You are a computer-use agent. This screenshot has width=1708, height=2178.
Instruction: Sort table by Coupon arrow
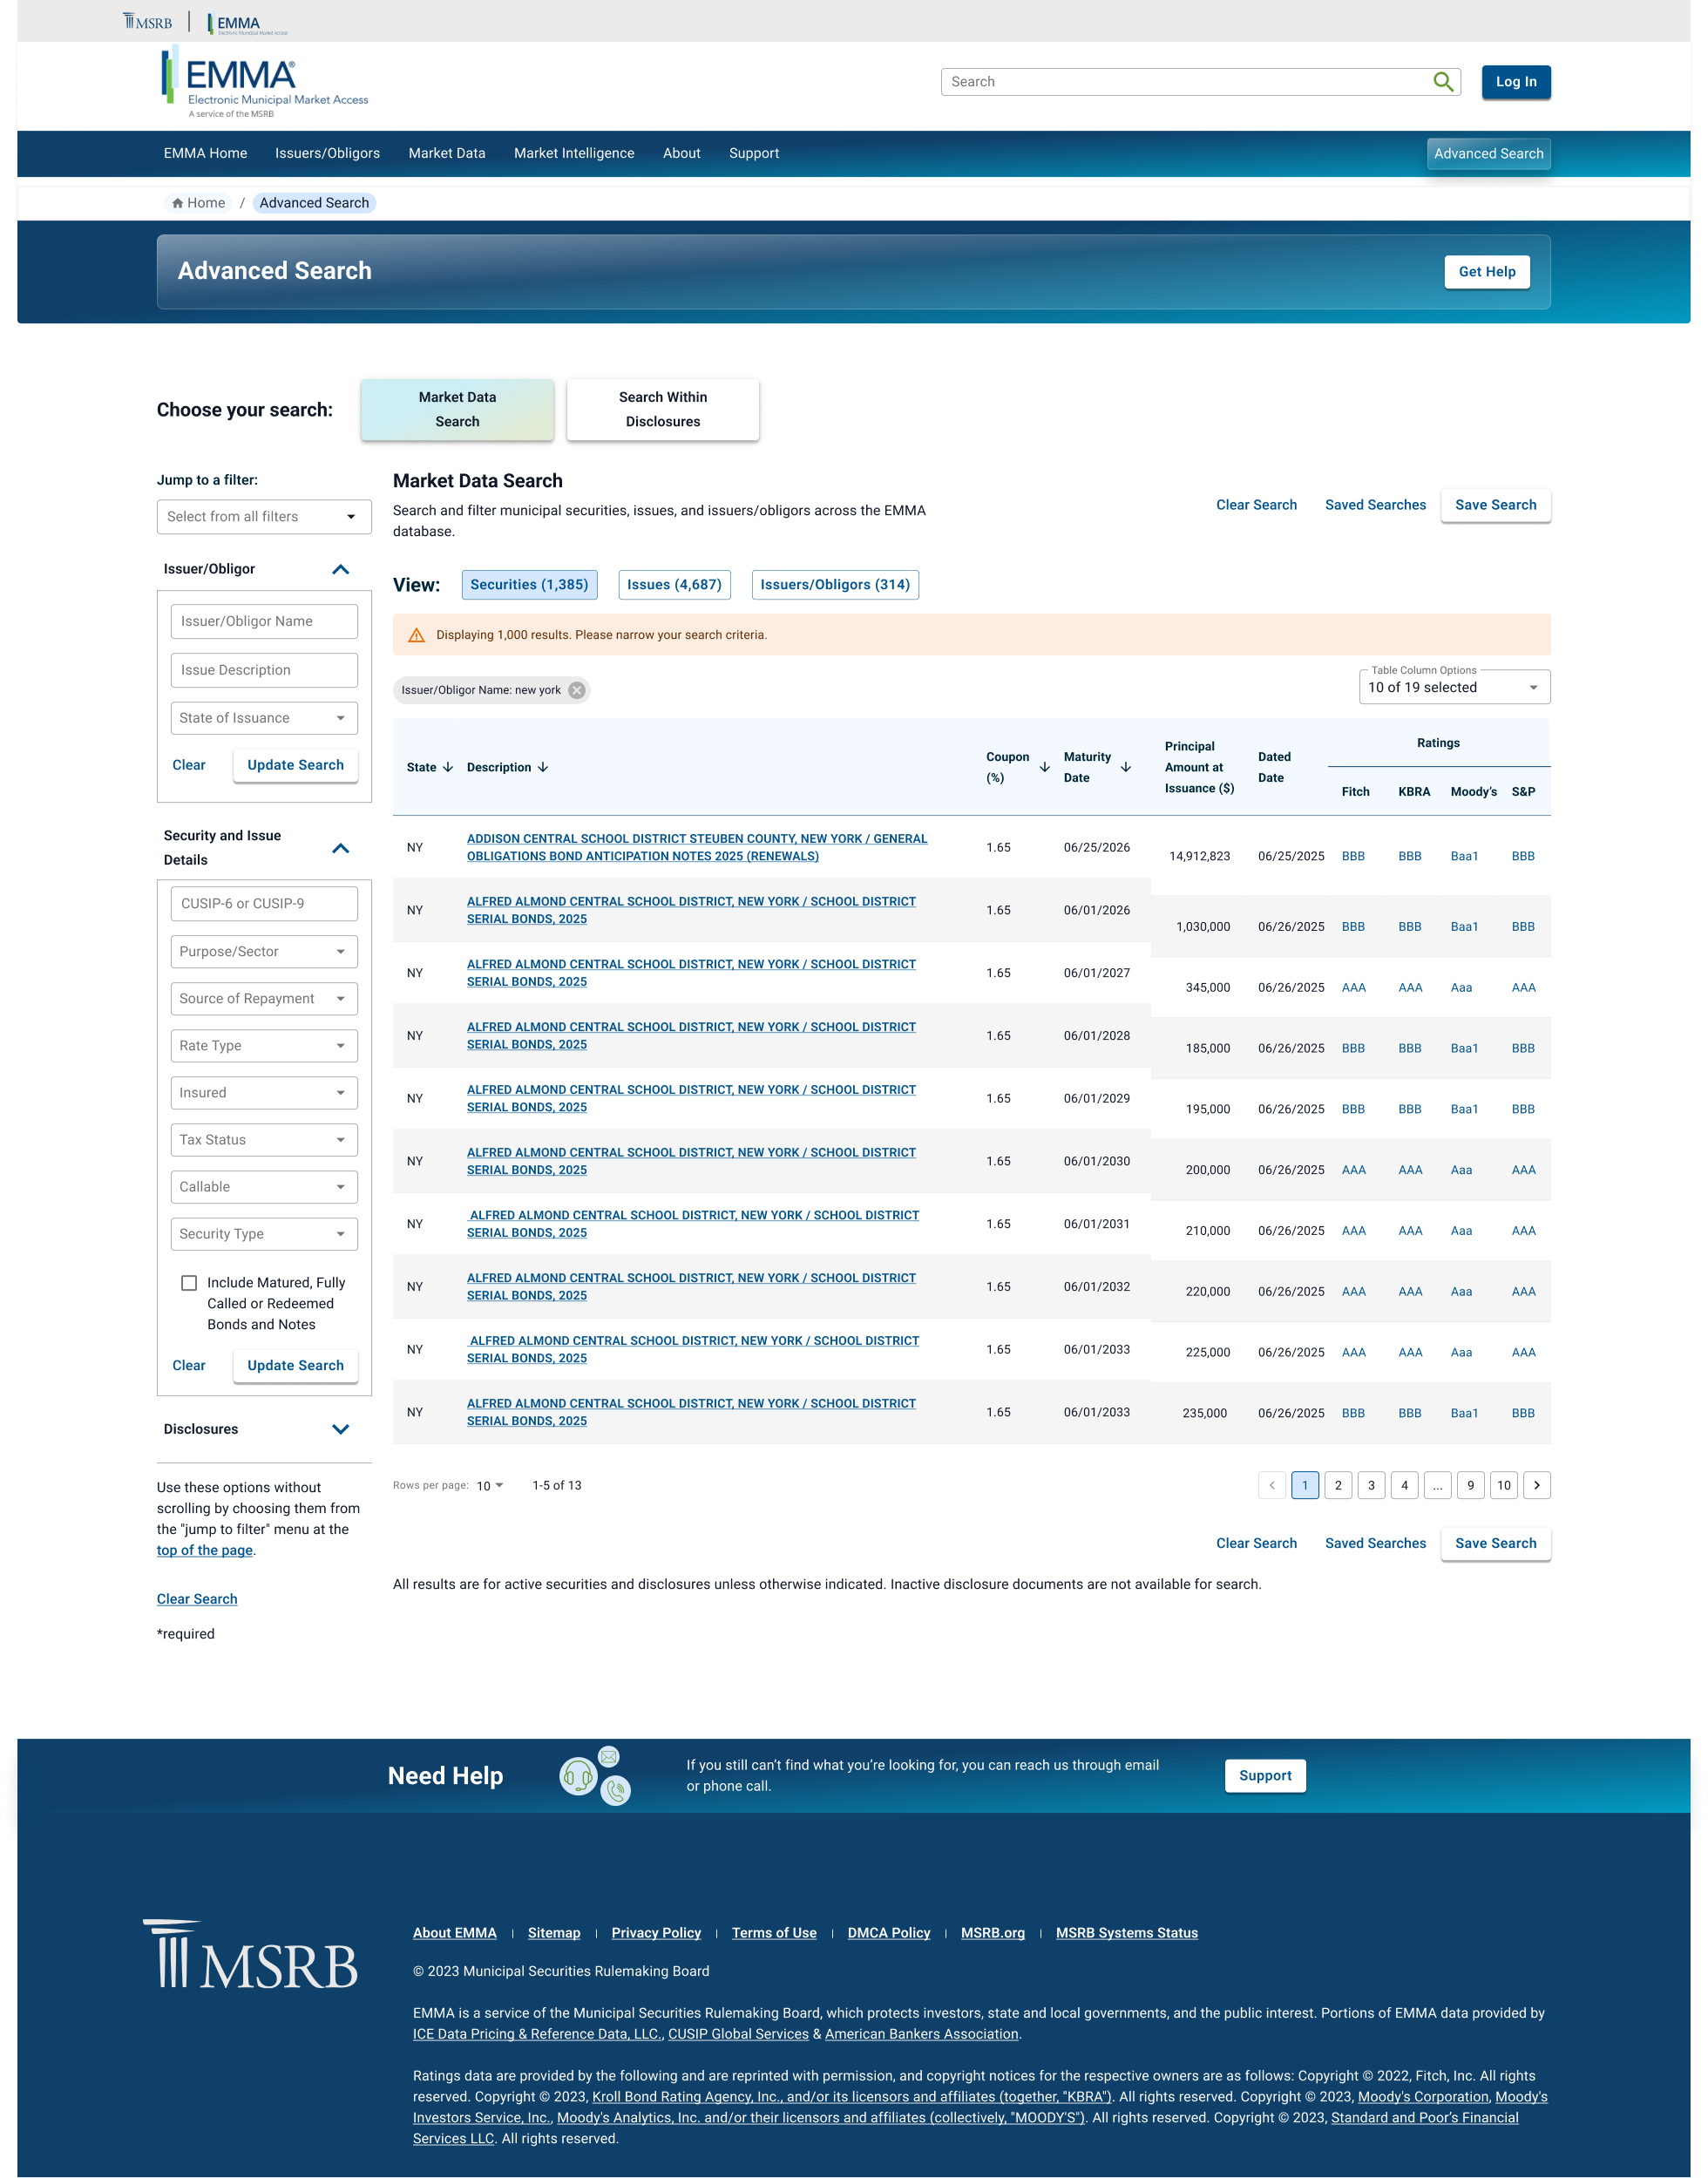(1044, 767)
